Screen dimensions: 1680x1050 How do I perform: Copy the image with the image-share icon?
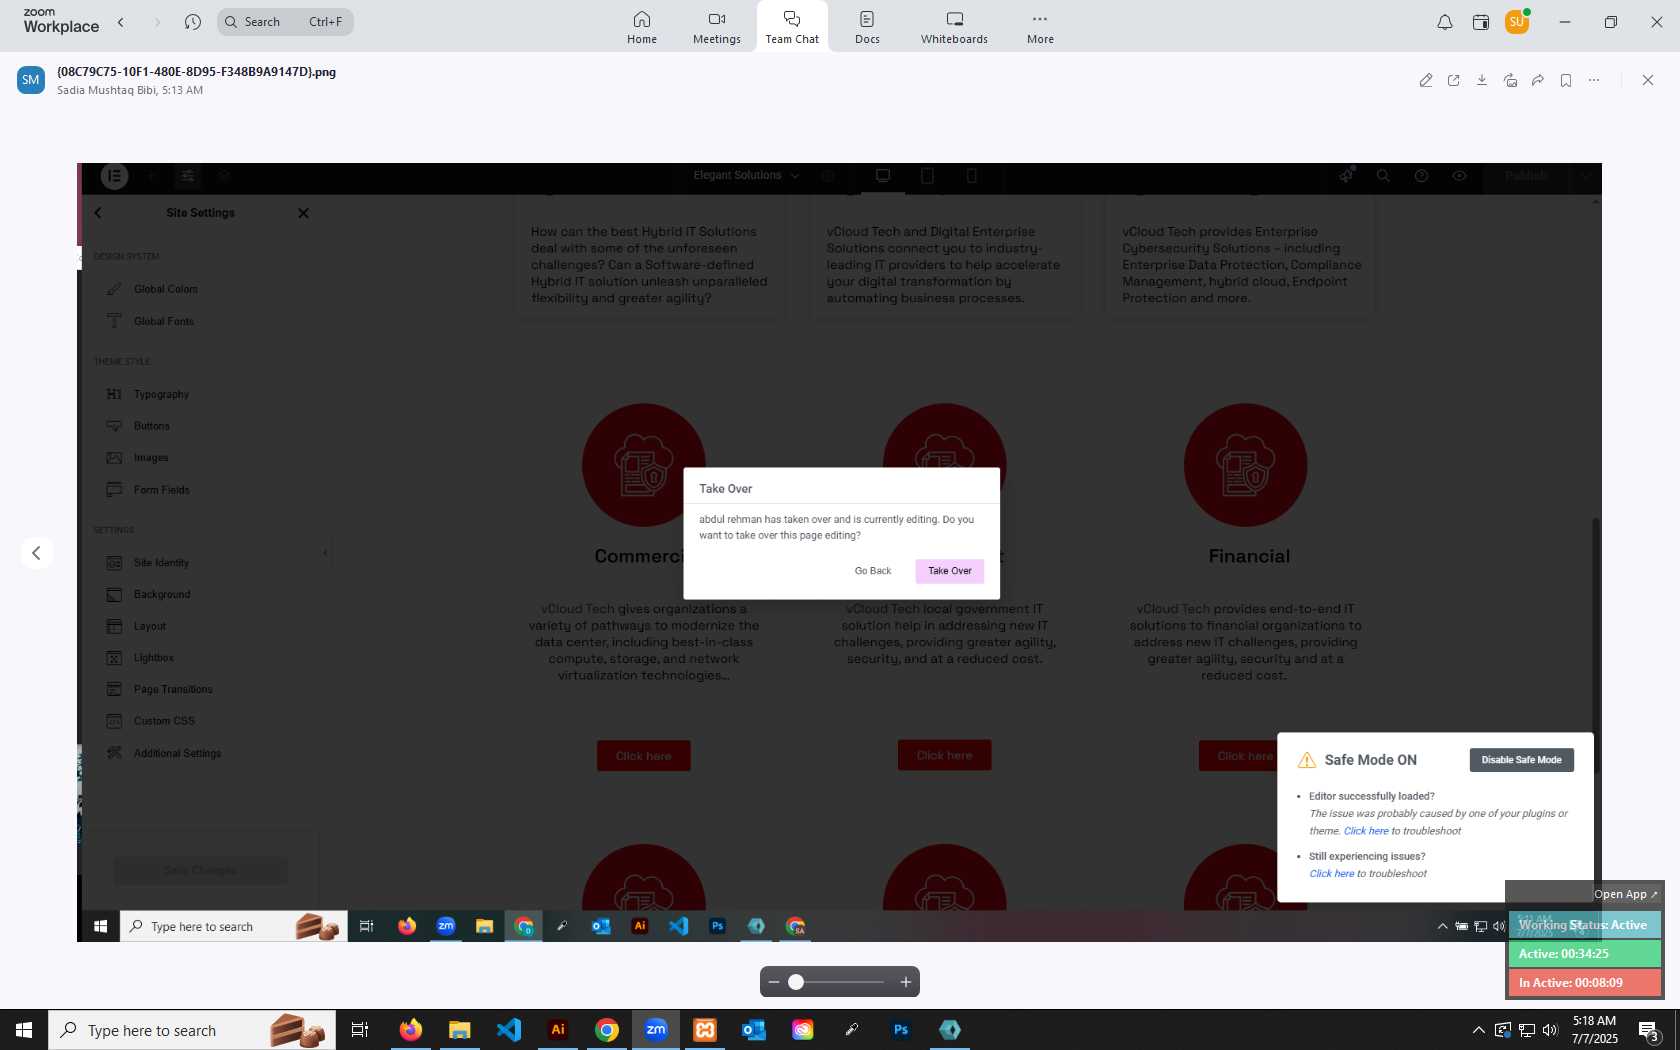pyautogui.click(x=1510, y=80)
